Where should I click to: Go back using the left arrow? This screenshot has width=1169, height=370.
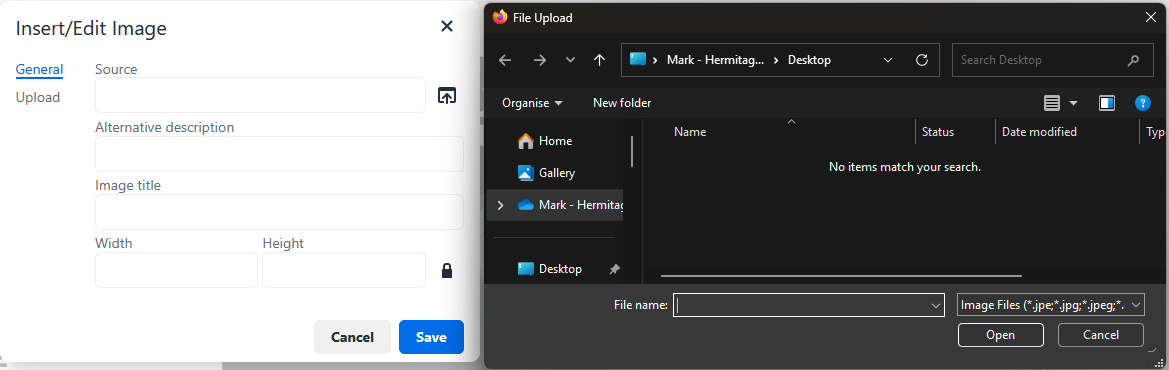[505, 60]
